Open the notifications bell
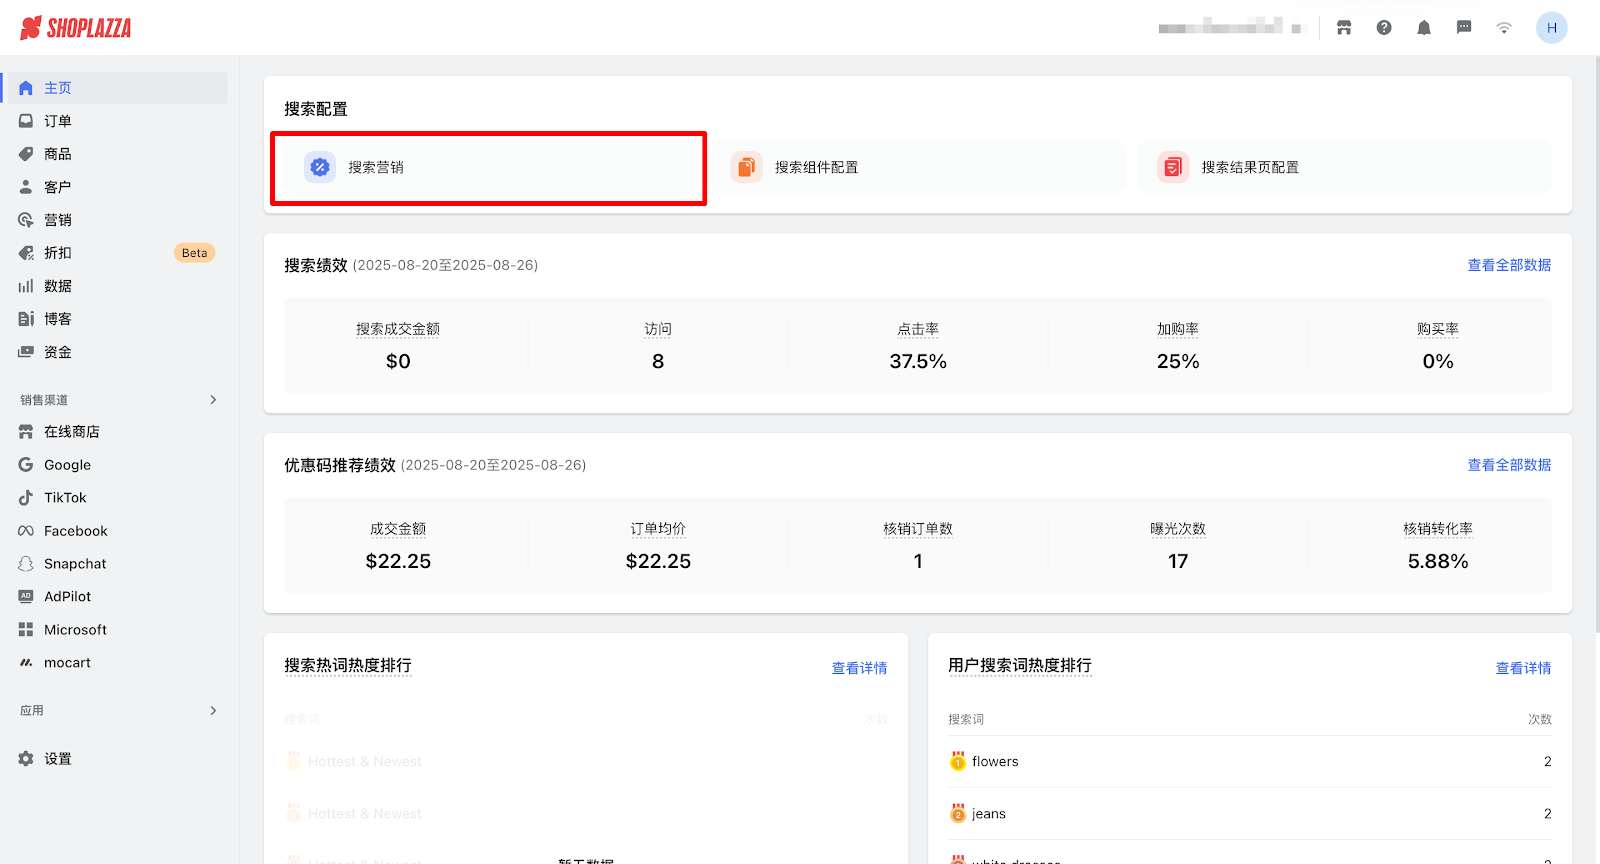The width and height of the screenshot is (1600, 864). click(x=1424, y=28)
